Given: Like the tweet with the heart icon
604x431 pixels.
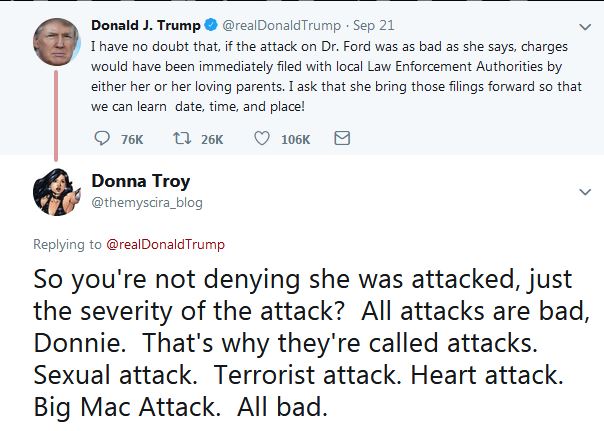Looking at the screenshot, I should (x=262, y=138).
